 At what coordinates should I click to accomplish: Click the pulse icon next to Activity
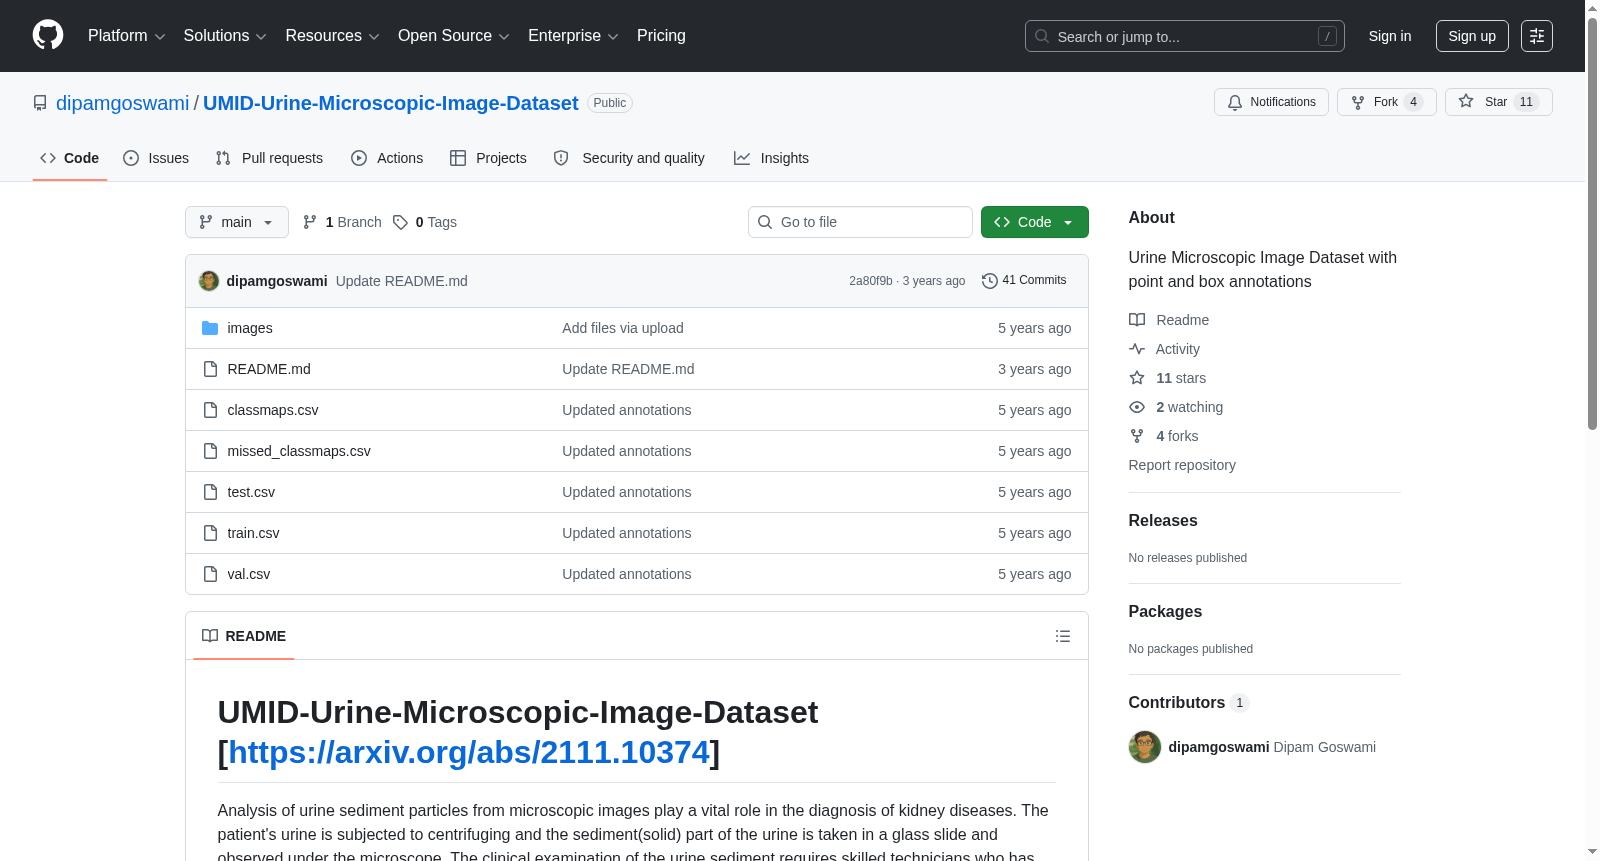(x=1137, y=349)
